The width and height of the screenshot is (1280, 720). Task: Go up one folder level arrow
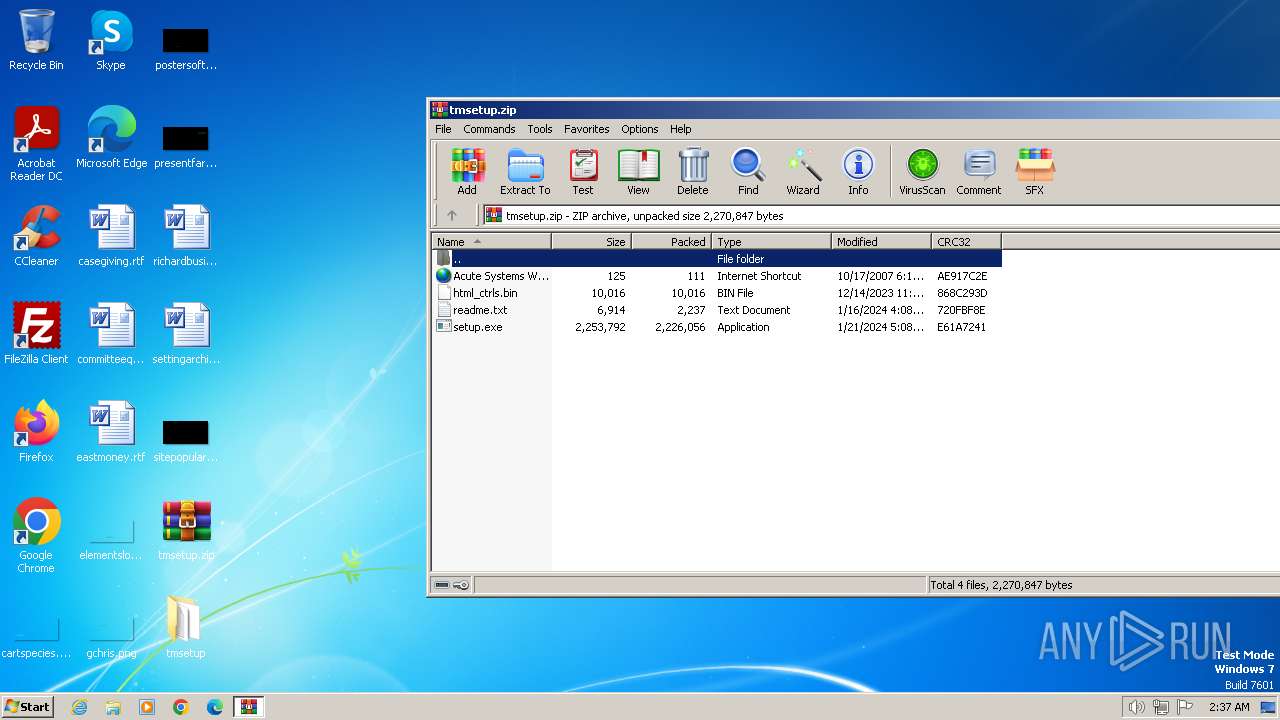click(x=452, y=215)
